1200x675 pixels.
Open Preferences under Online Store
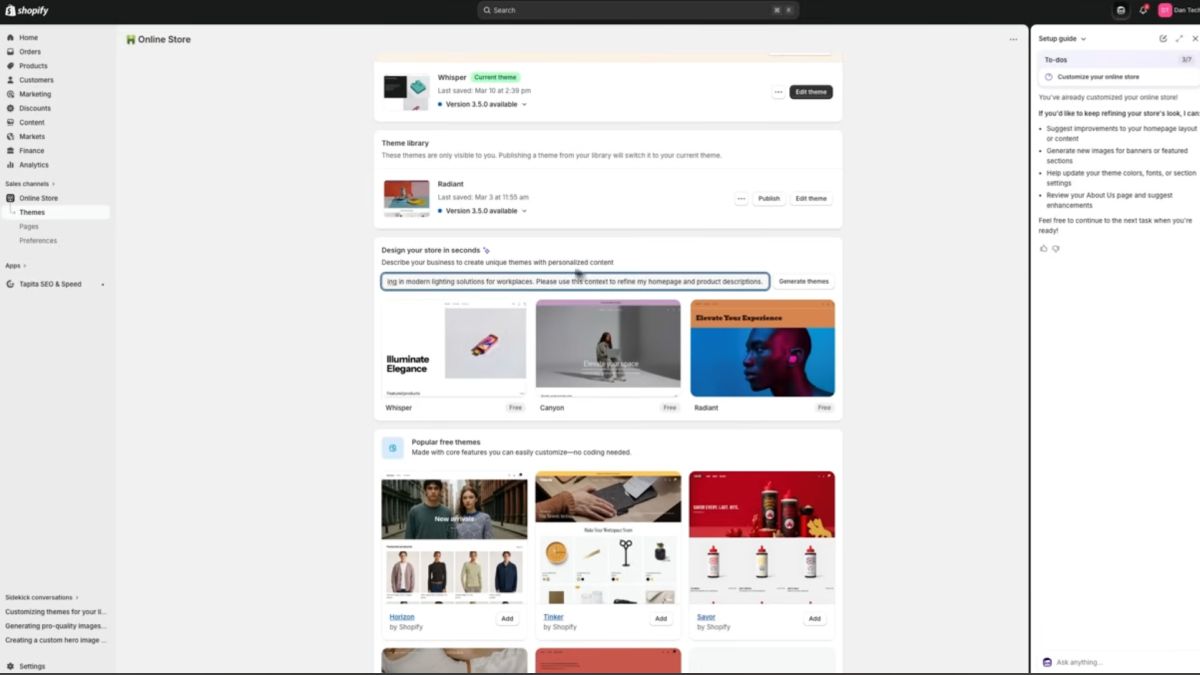[x=38, y=240]
